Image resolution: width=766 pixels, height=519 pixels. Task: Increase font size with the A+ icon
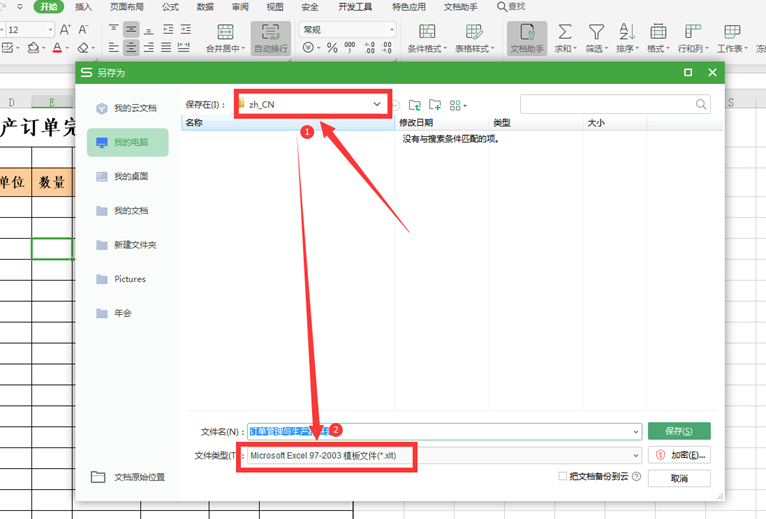[x=65, y=30]
